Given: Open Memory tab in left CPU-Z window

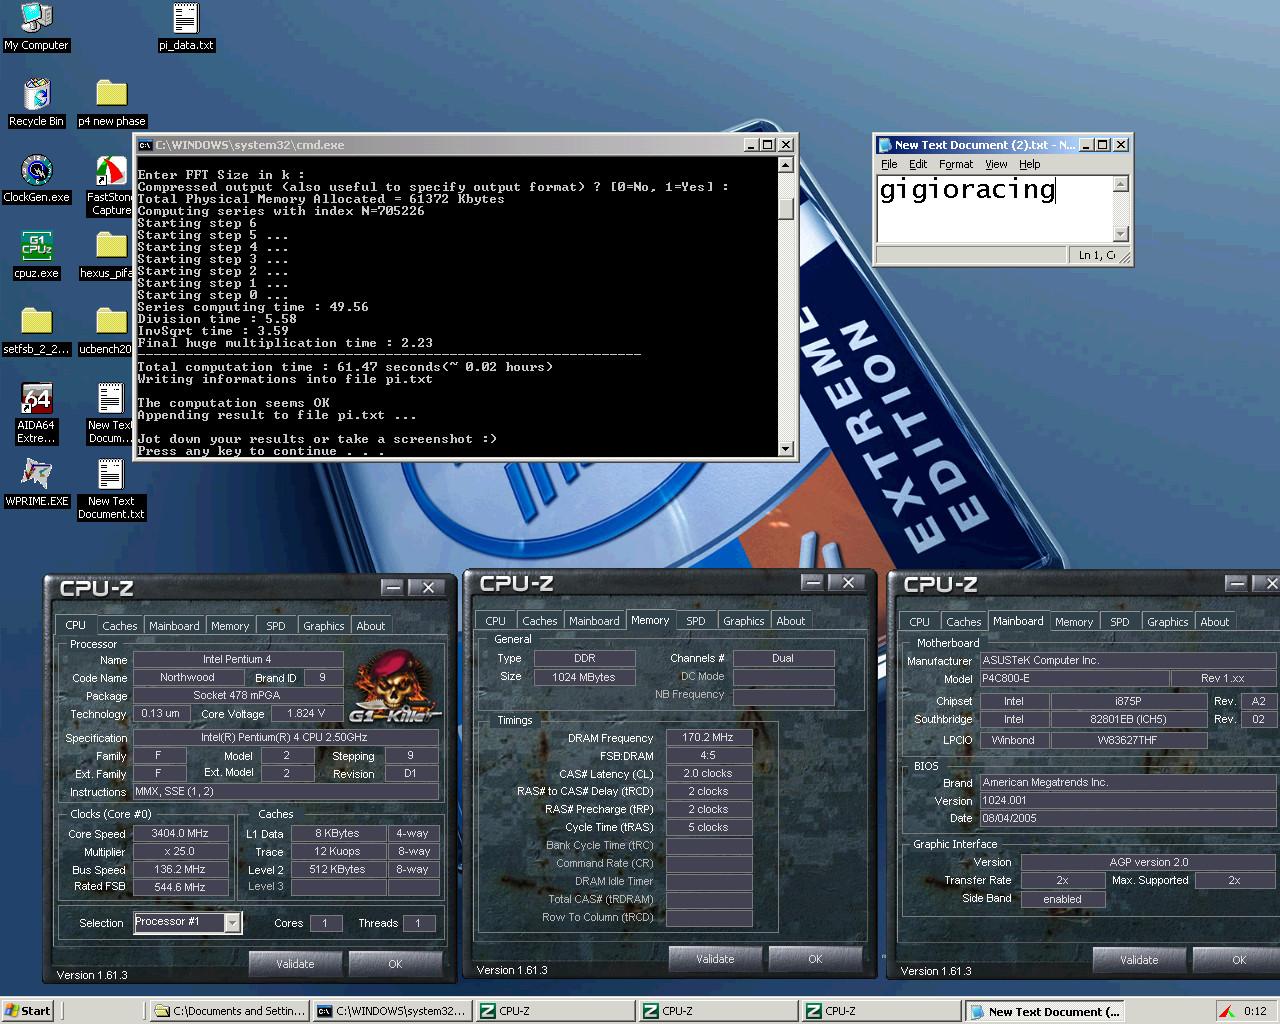Looking at the screenshot, I should tap(230, 626).
